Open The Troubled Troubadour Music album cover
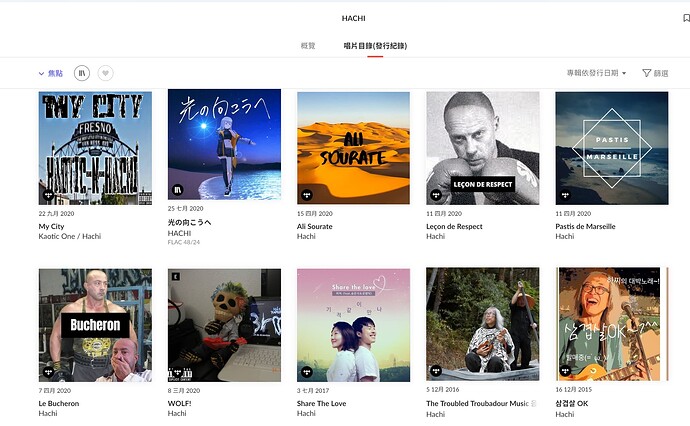The width and height of the screenshot is (690, 426). click(x=483, y=324)
